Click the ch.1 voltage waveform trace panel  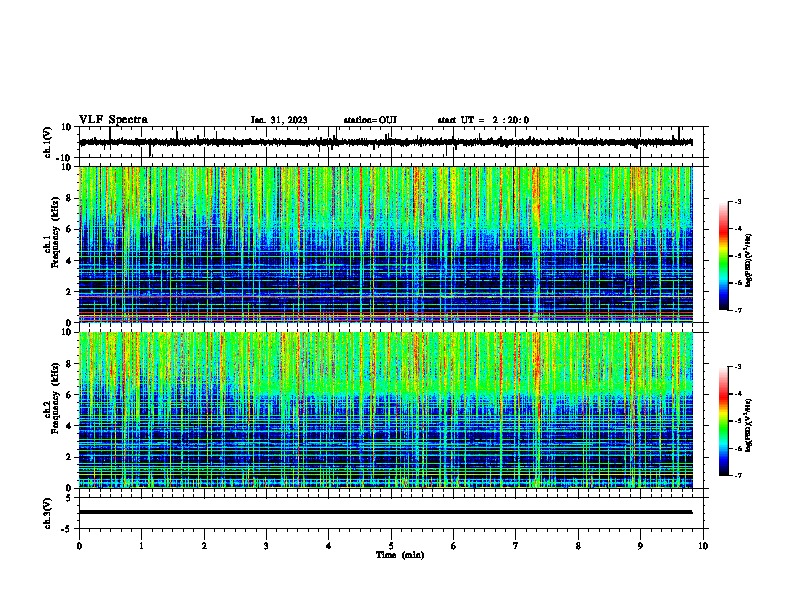coord(391,142)
